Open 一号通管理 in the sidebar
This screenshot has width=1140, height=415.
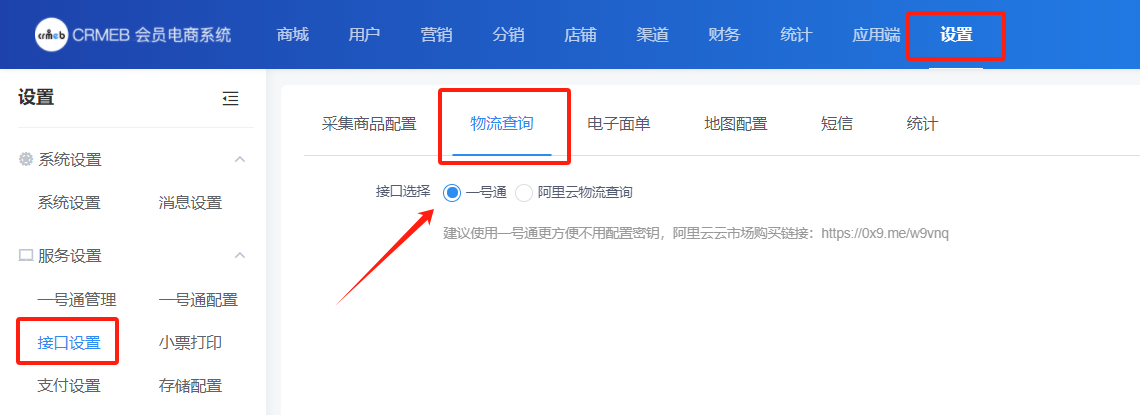[x=77, y=300]
